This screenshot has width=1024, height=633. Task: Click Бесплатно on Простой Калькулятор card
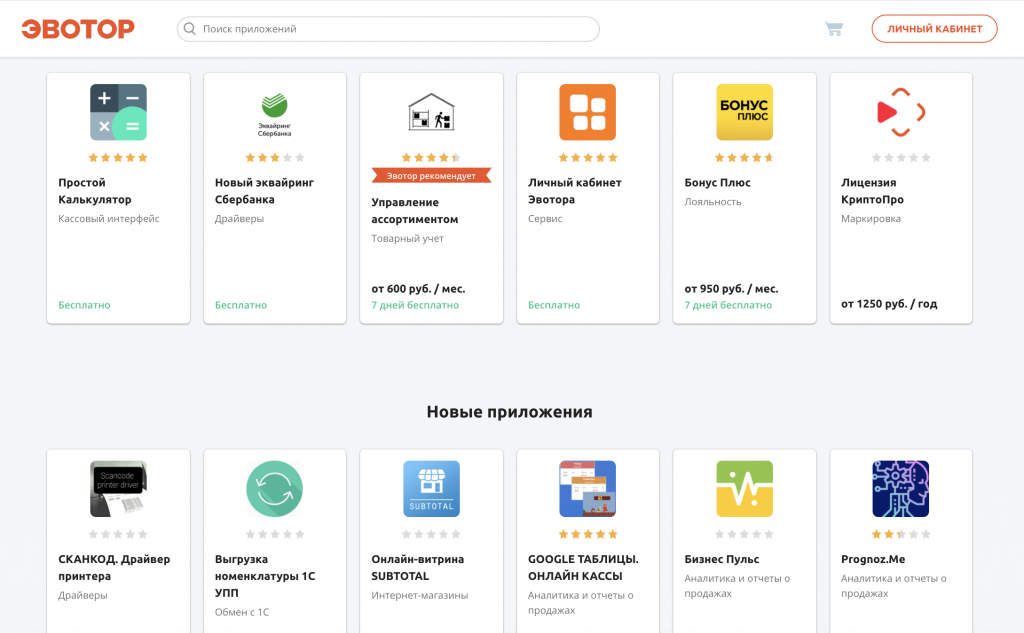point(84,305)
